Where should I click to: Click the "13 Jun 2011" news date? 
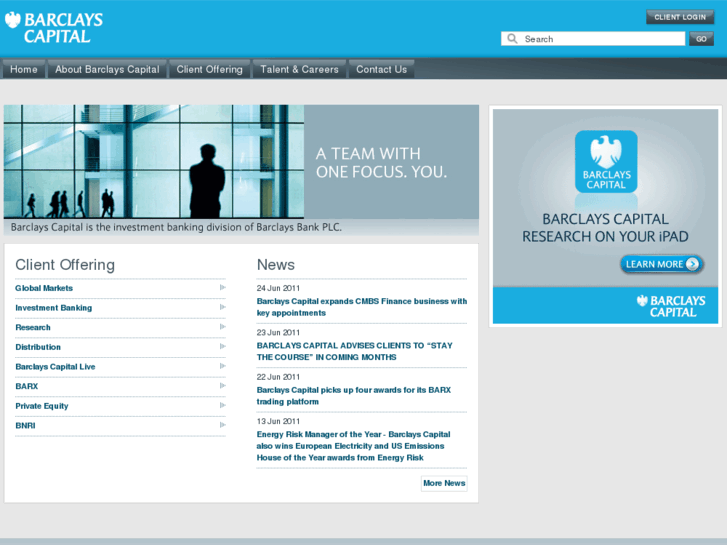point(278,421)
